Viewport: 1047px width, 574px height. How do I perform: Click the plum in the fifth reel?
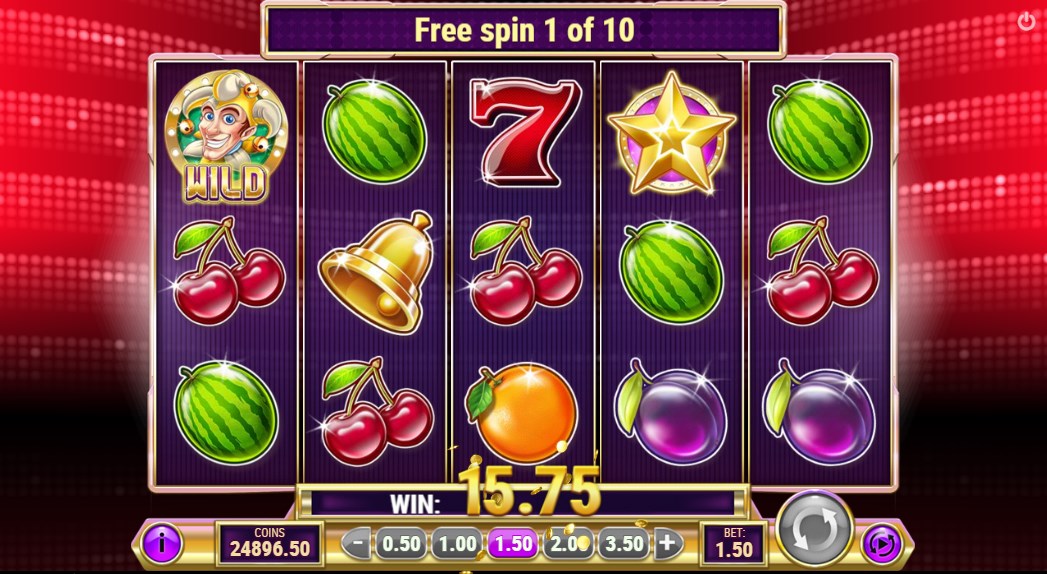pyautogui.click(x=819, y=411)
